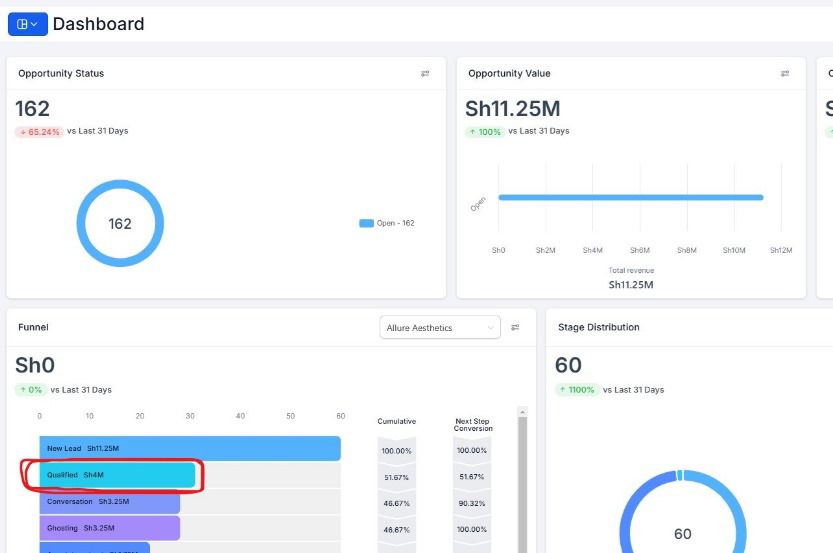Click the Sh12M axis label
The image size is (833, 553).
coord(781,250)
